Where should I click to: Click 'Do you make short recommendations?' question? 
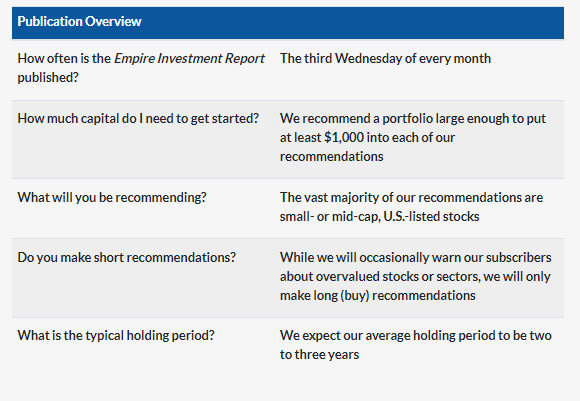click(127, 257)
